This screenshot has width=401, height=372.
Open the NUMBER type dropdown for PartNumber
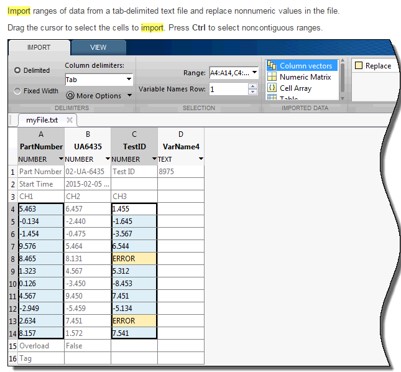(61, 159)
